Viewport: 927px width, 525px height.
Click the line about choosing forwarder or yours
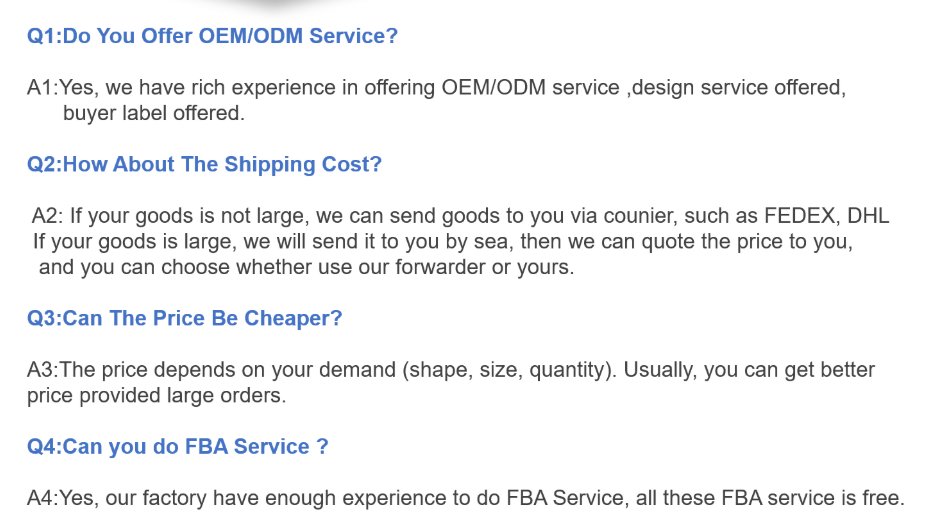click(306, 267)
